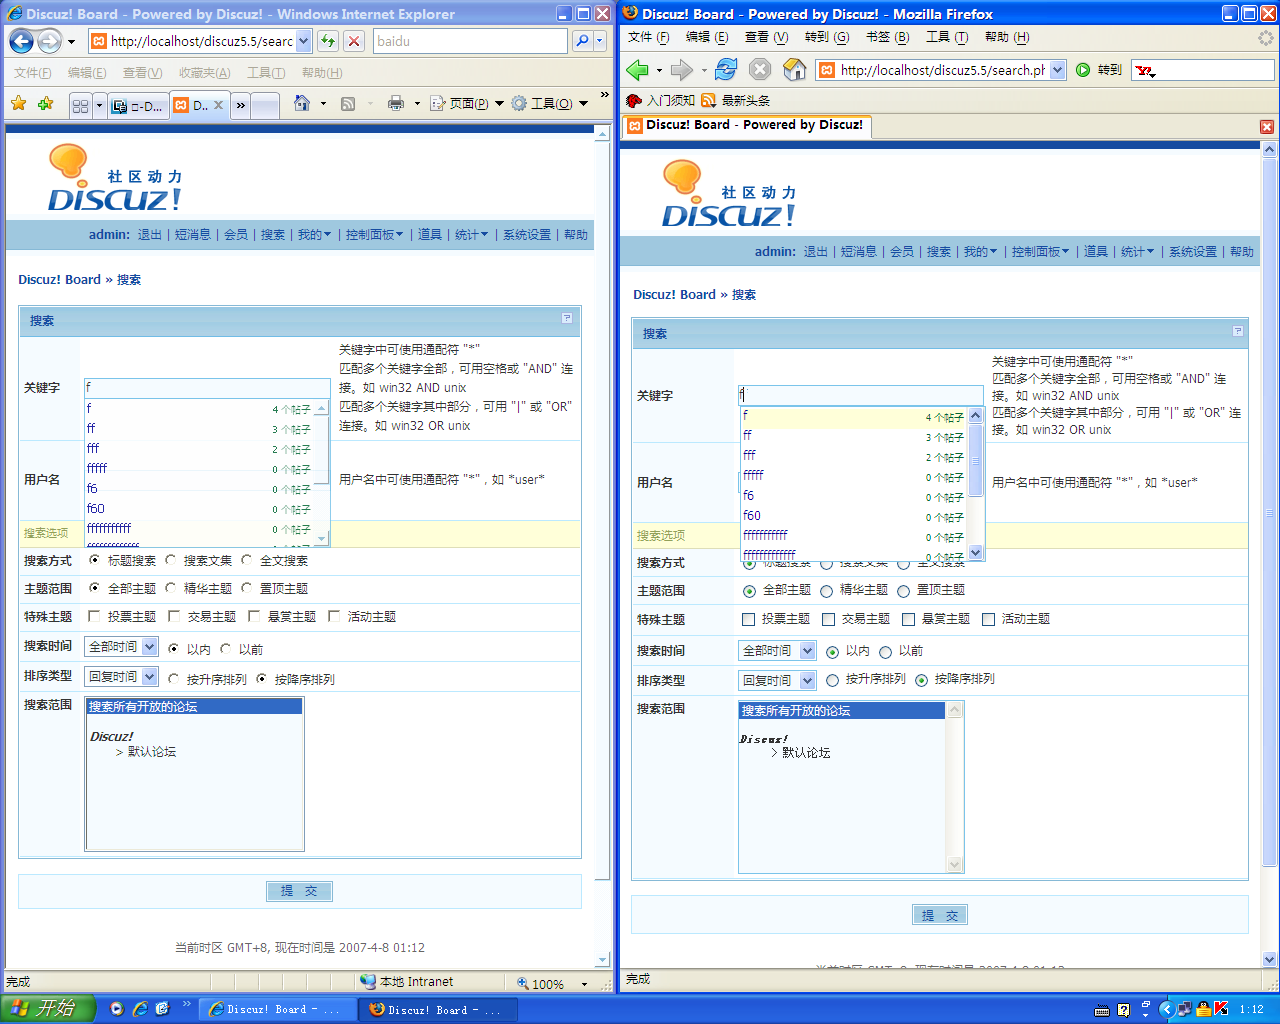
Task: Select 精华主题 radio in Internet Explorer page
Action: coord(170,588)
